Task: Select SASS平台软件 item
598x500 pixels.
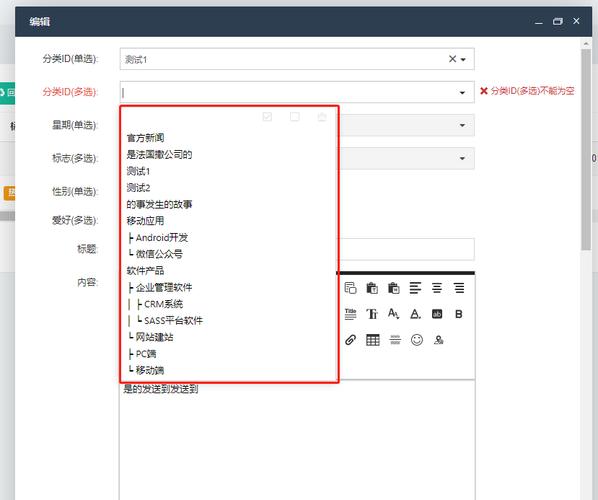Action: tap(165, 321)
